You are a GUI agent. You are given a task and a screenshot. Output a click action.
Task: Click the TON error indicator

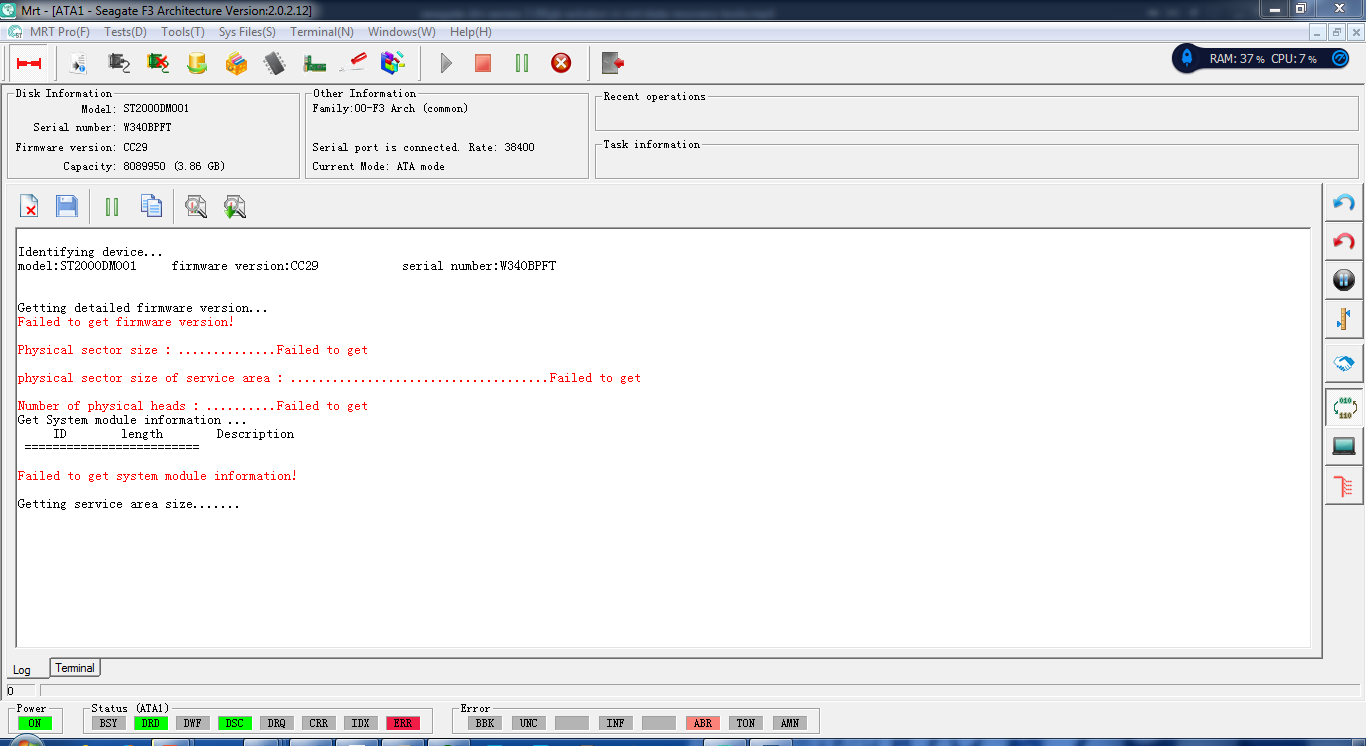746,723
